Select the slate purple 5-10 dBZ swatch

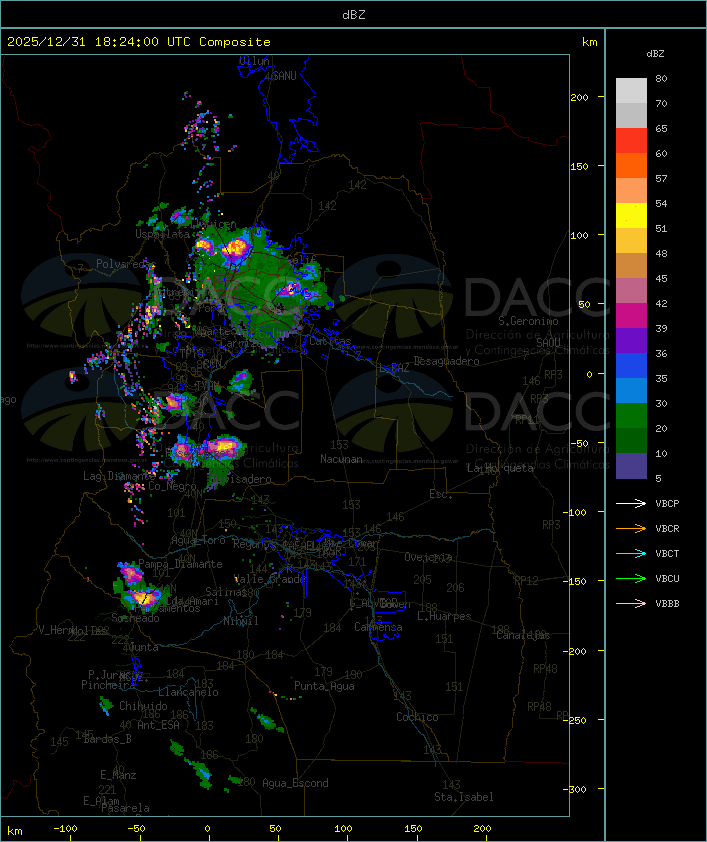tap(631, 465)
